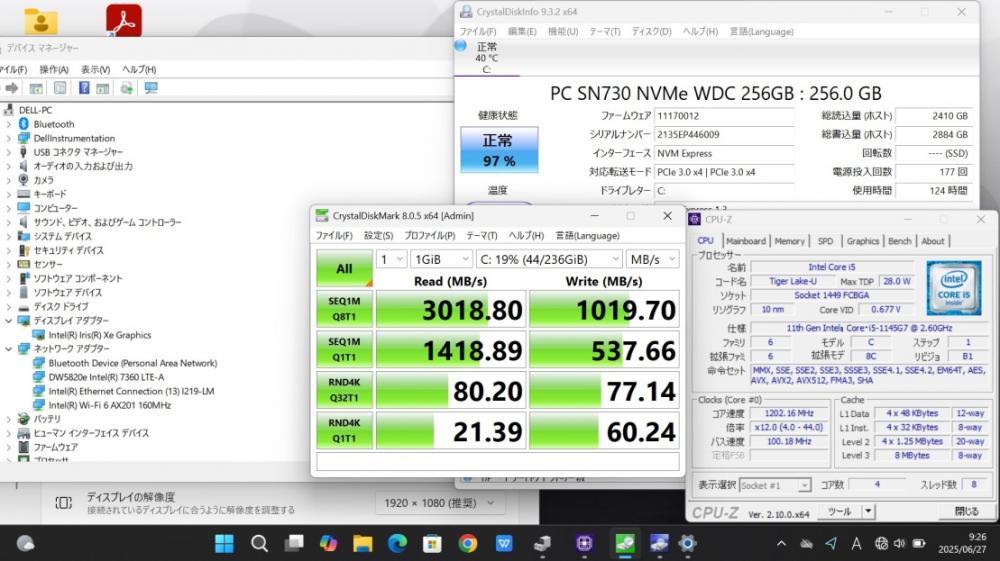Select the C: drive status at top of CrystalDiskInfo
Image resolution: width=1000 pixels, height=561 pixels.
pos(486,57)
